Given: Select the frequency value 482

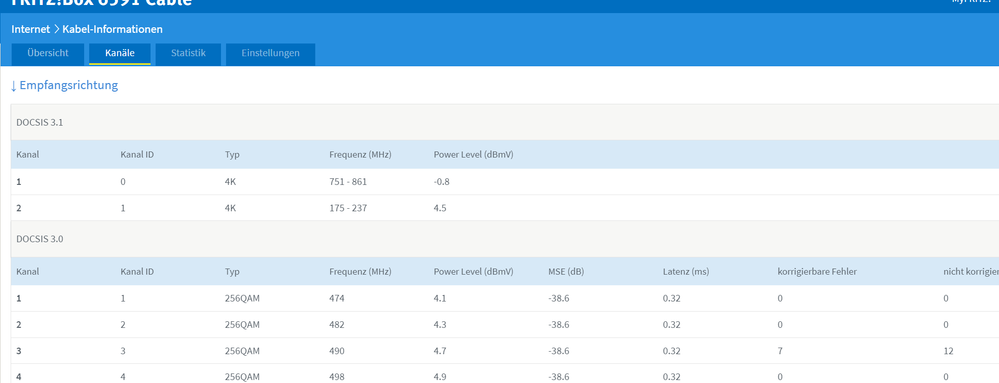Looking at the screenshot, I should (337, 324).
